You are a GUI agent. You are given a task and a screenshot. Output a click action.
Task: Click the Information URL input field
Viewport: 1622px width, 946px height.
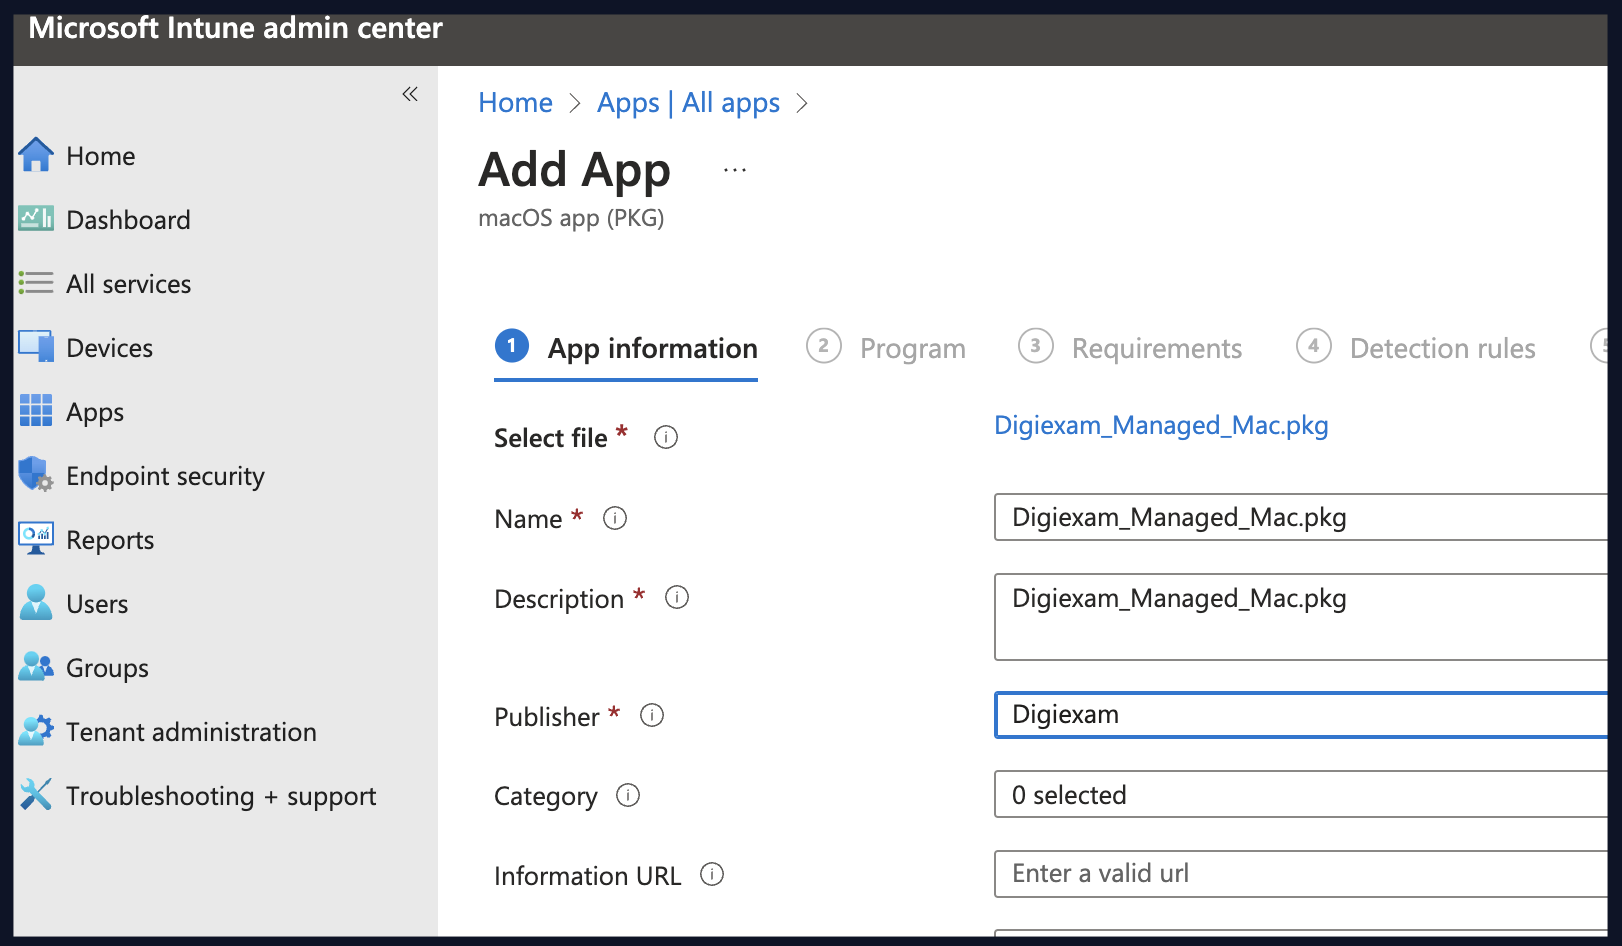1300,874
